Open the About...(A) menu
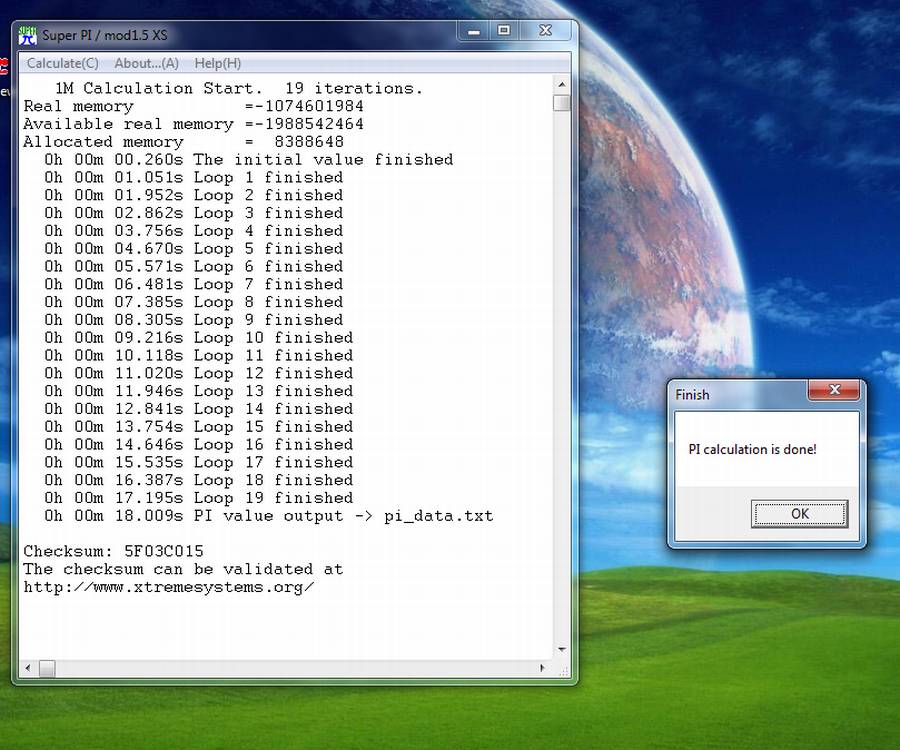 coord(146,63)
